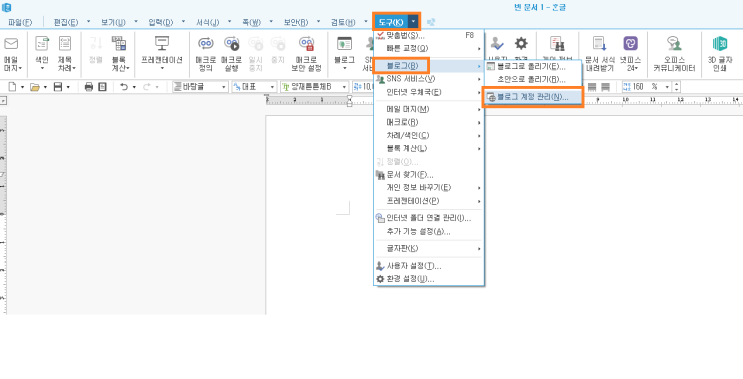
Task: Choose 맞춤법(S) in the 도구 menu
Action: point(428,35)
